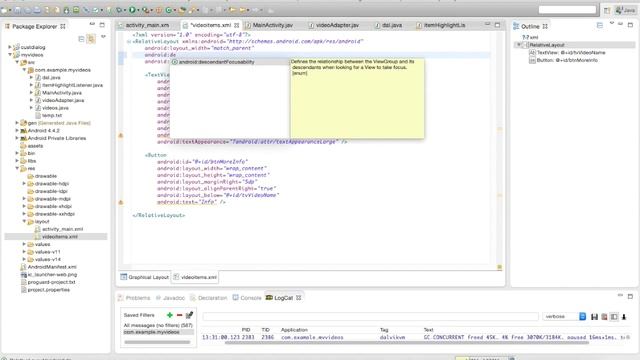
Task: Edit selected LogCat filter icon
Action: (189, 315)
